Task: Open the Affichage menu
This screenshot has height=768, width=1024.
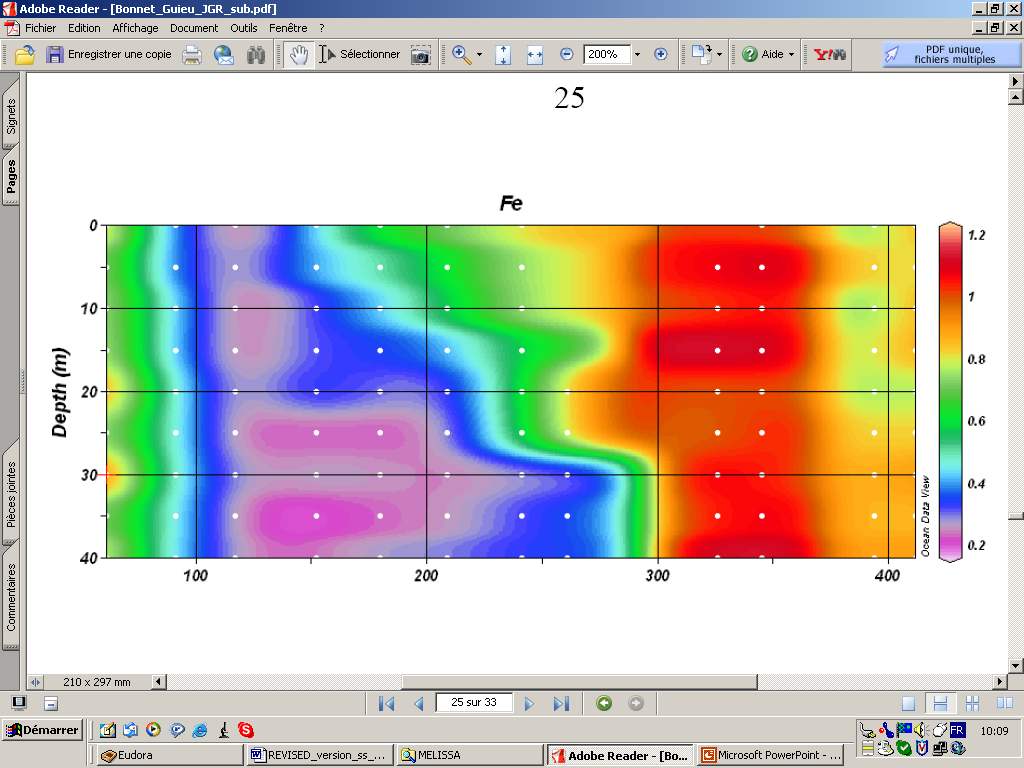Action: pyautogui.click(x=135, y=28)
